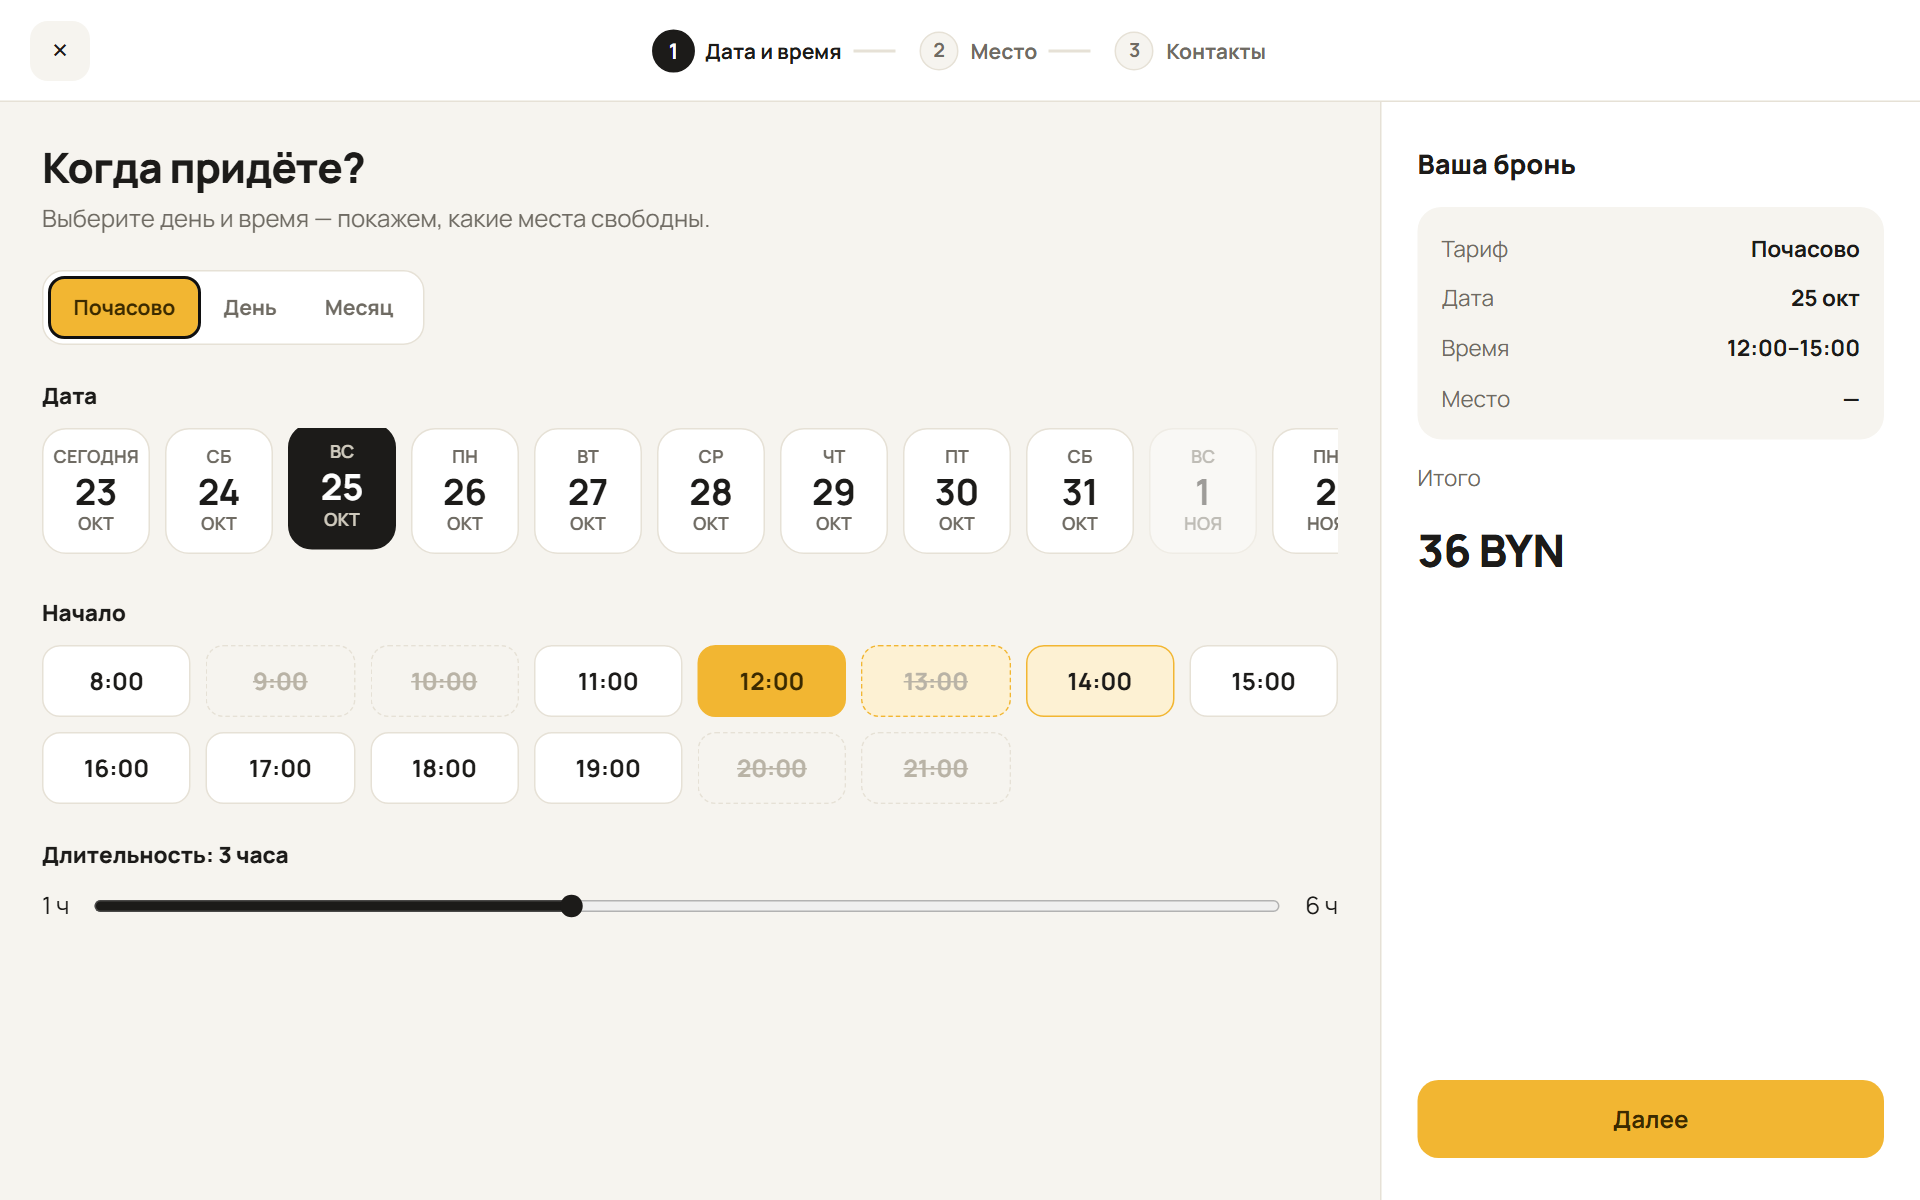
Task: Select date СР 28 ОКТ
Action: click(711, 491)
